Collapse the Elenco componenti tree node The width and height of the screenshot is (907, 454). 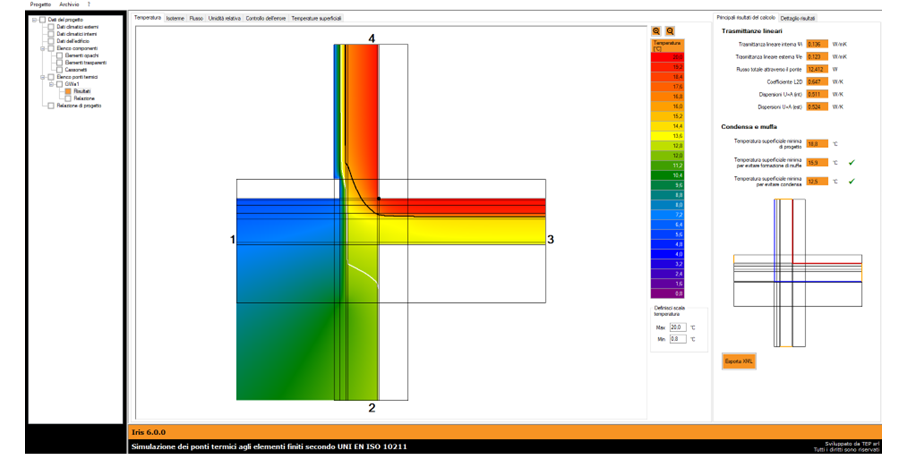[x=42, y=48]
